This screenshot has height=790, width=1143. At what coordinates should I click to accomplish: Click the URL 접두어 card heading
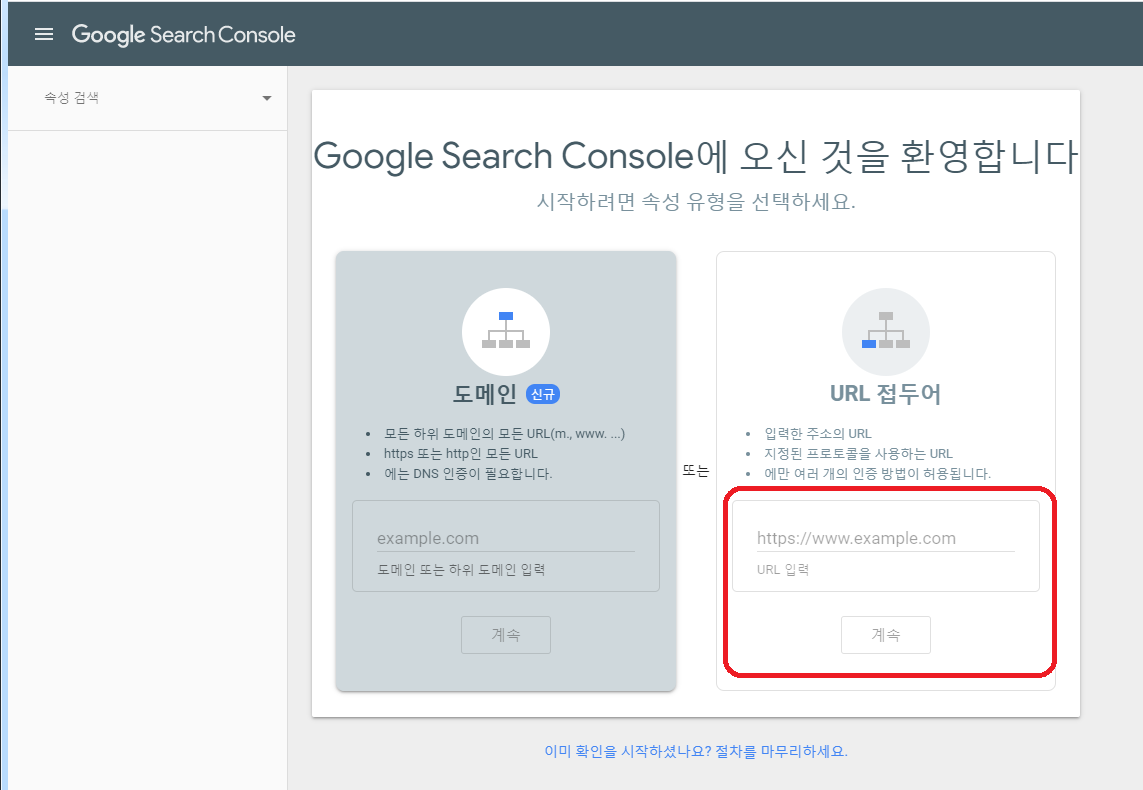coord(886,394)
